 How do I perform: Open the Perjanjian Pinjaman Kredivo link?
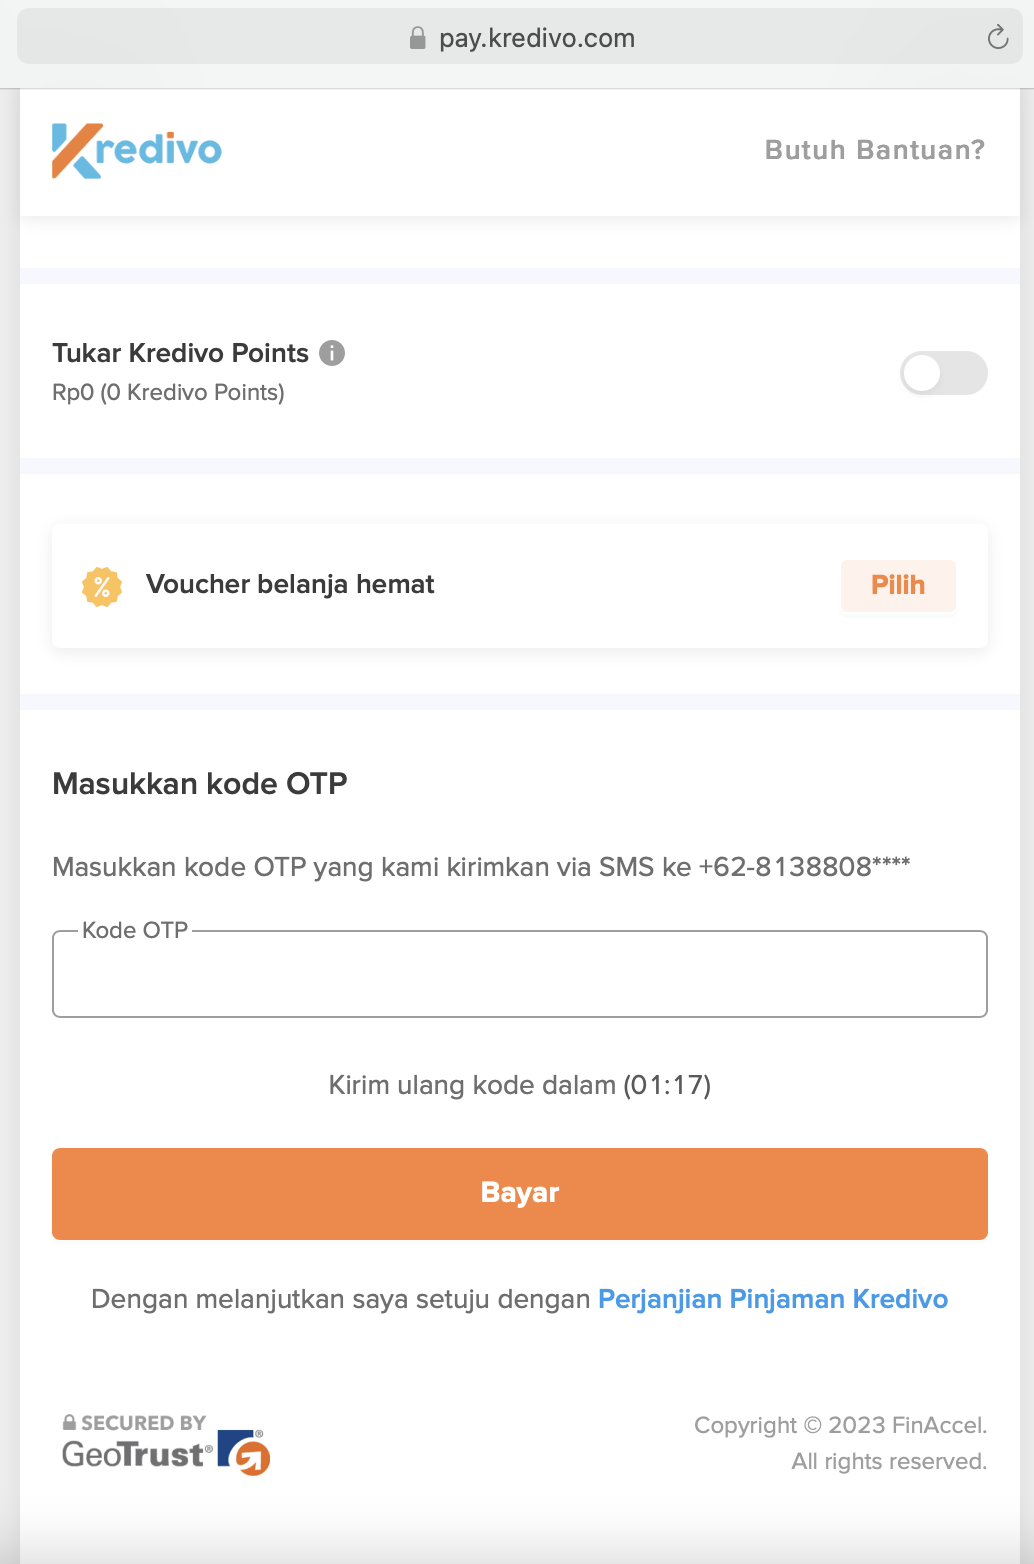773,1299
